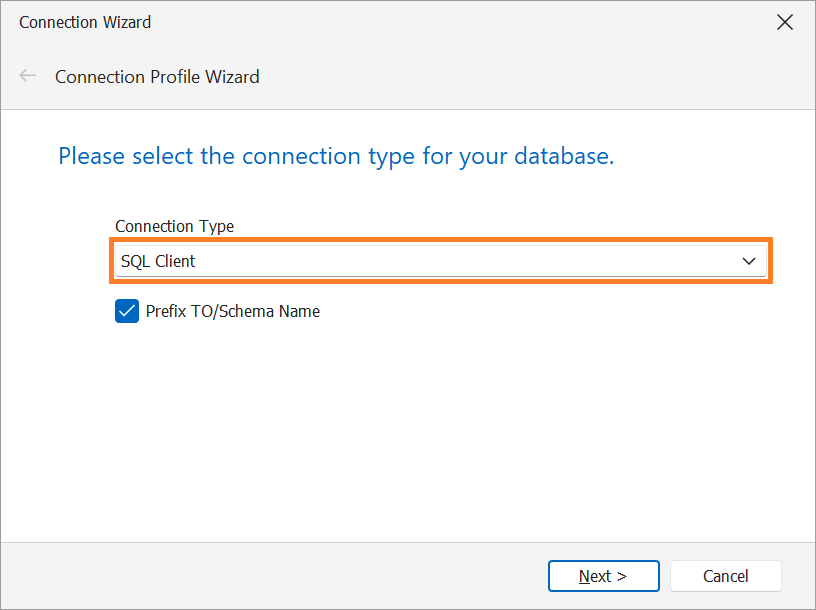Click the chevron arrow in Connection Type
The image size is (816, 610).
pyautogui.click(x=748, y=261)
